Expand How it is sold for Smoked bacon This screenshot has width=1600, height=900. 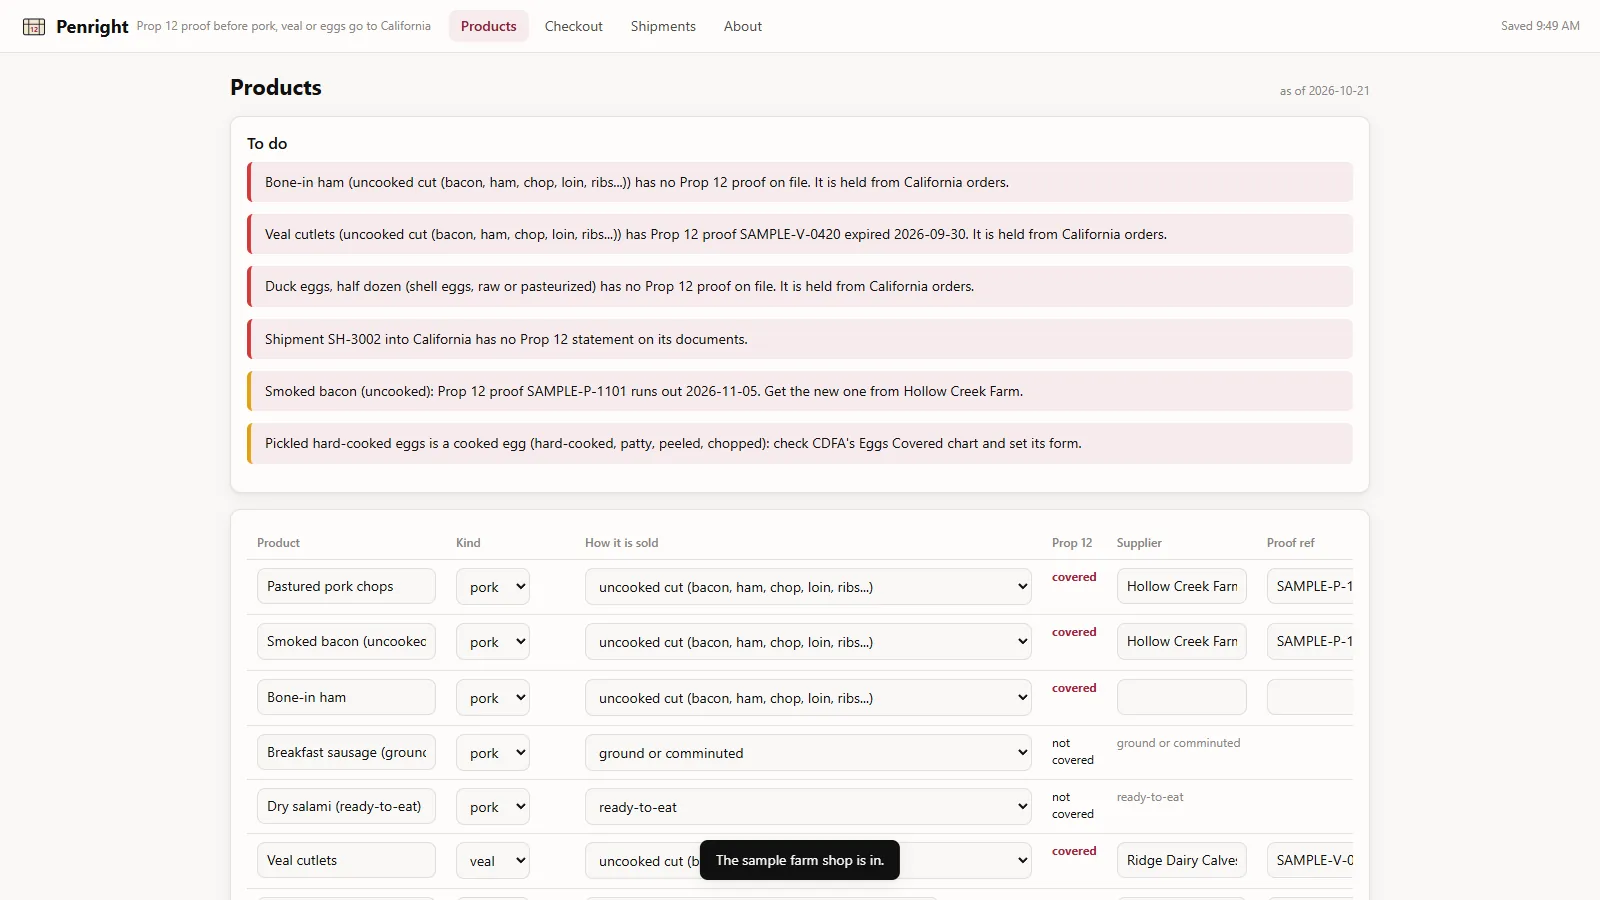[808, 642]
